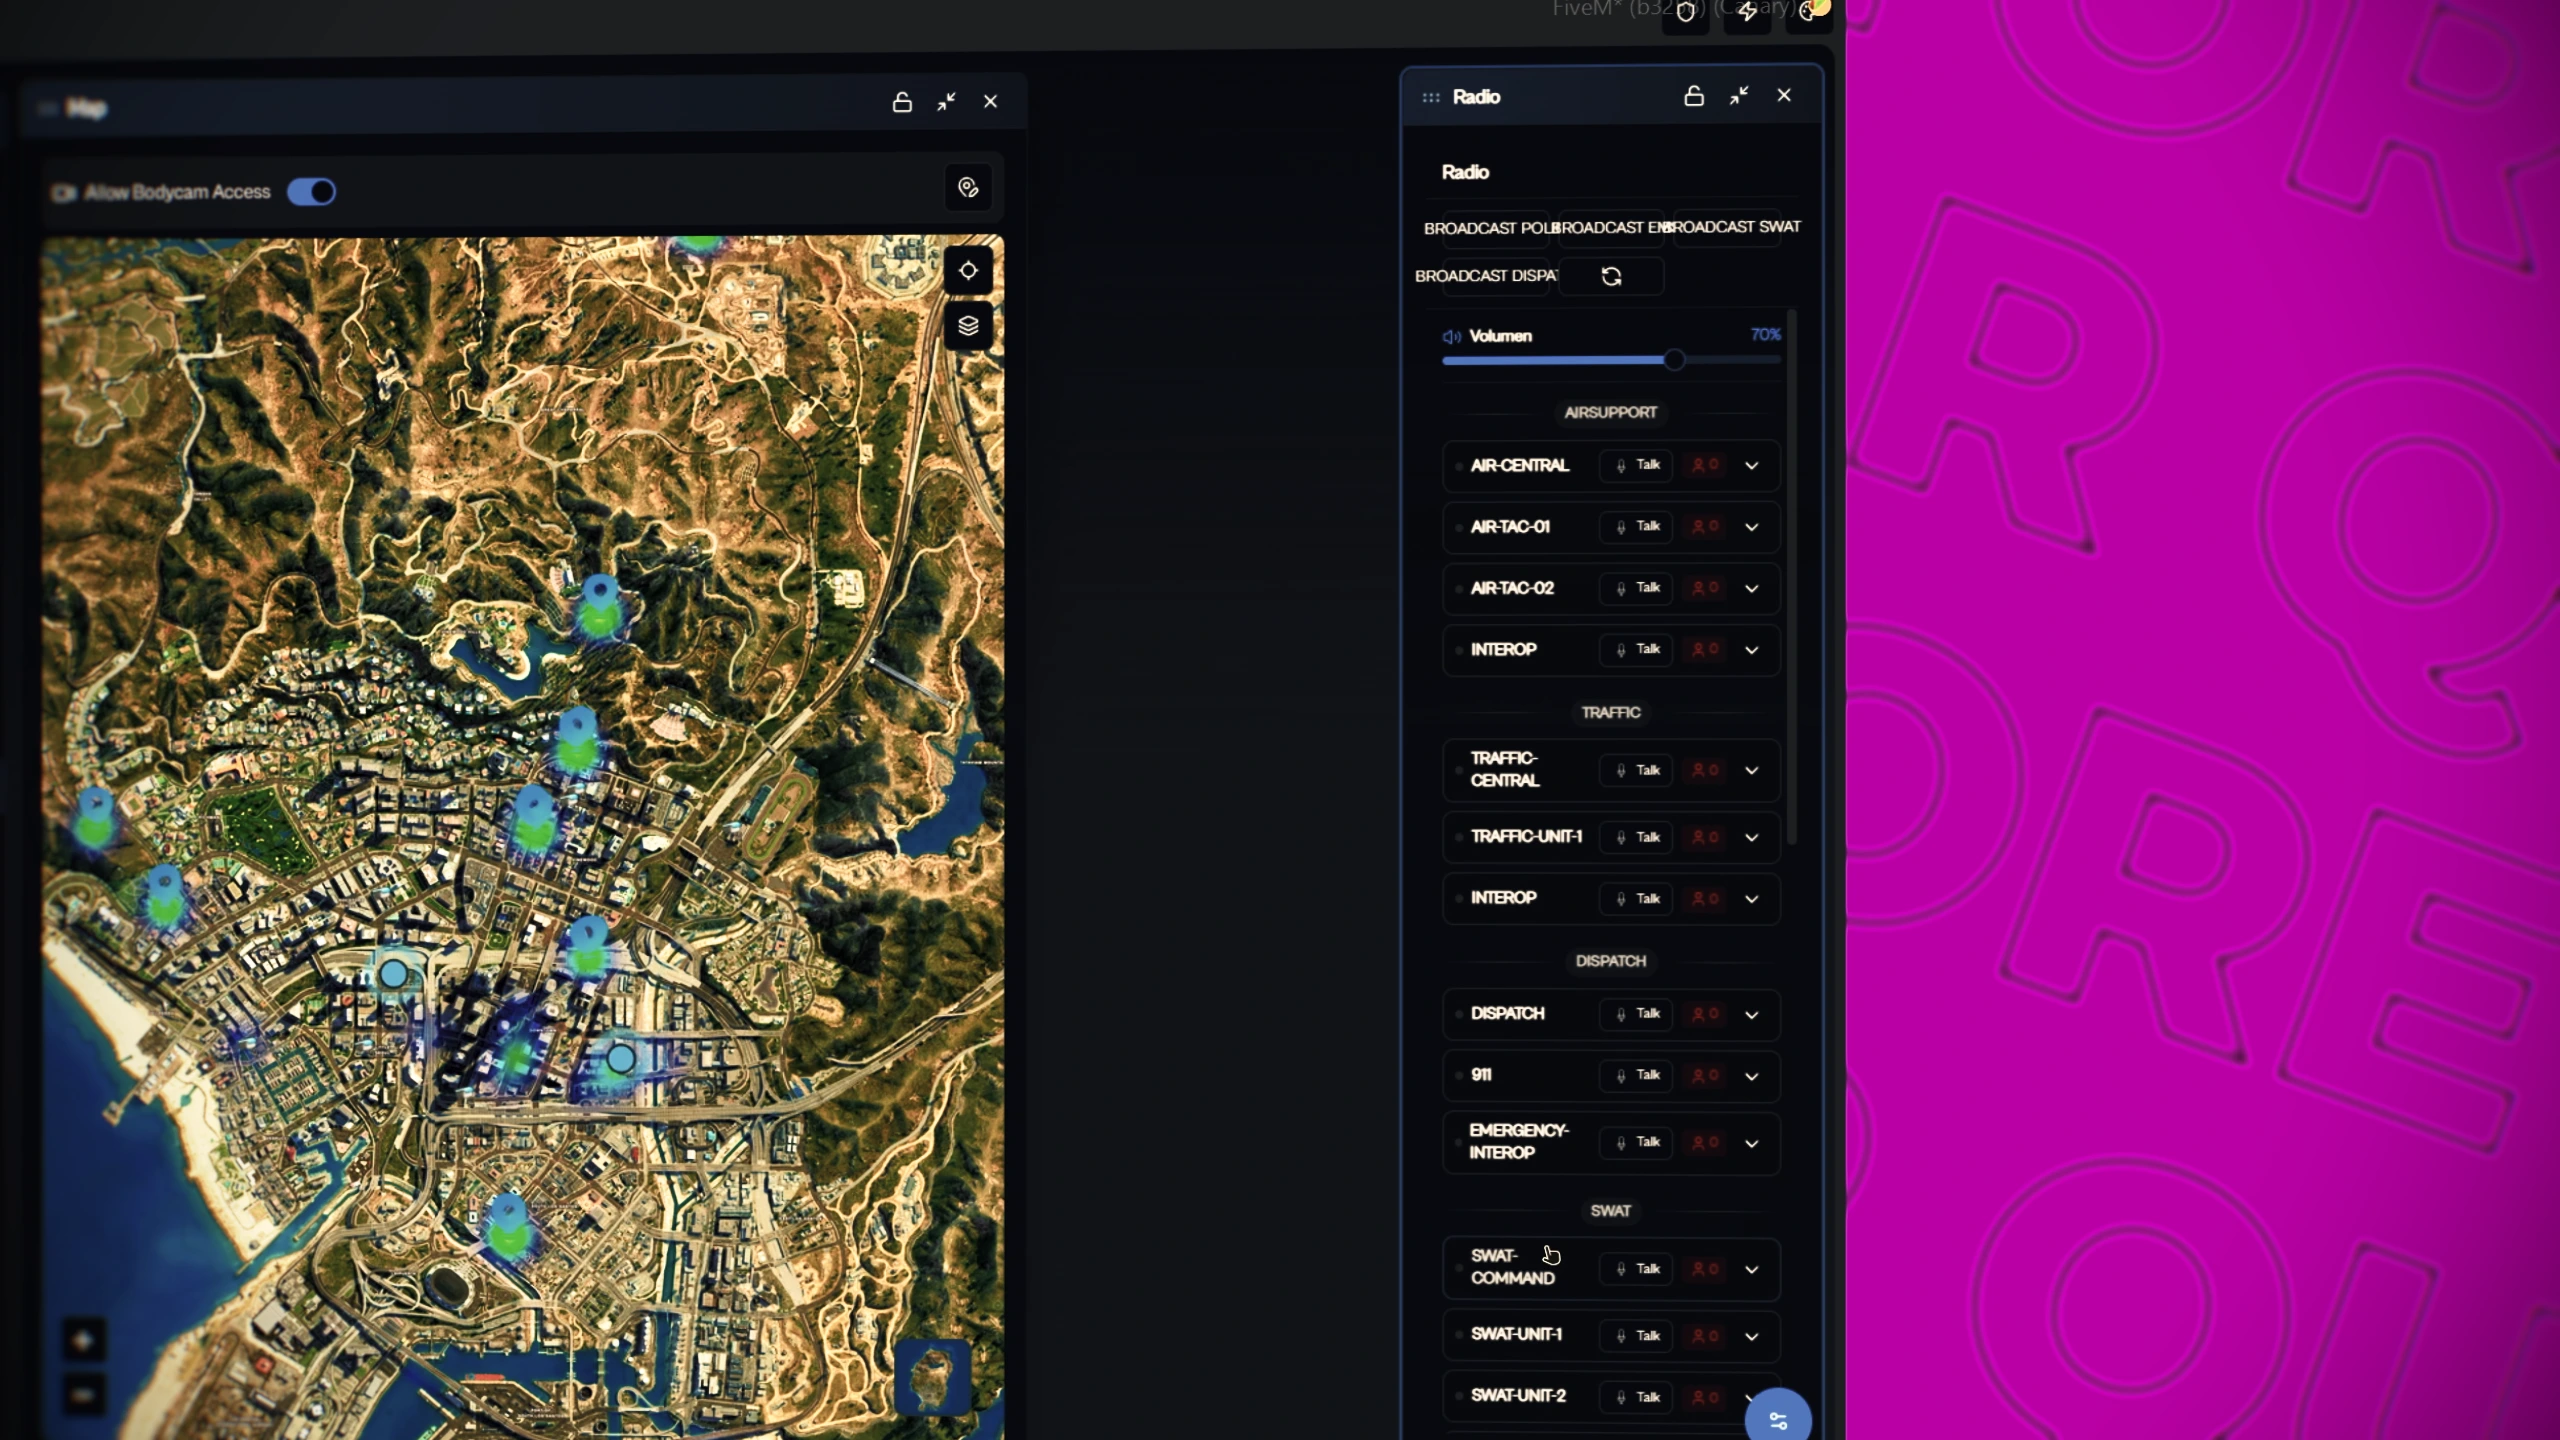The width and height of the screenshot is (2560, 1440).
Task: Click the 70% volume value
Action: tap(1766, 335)
